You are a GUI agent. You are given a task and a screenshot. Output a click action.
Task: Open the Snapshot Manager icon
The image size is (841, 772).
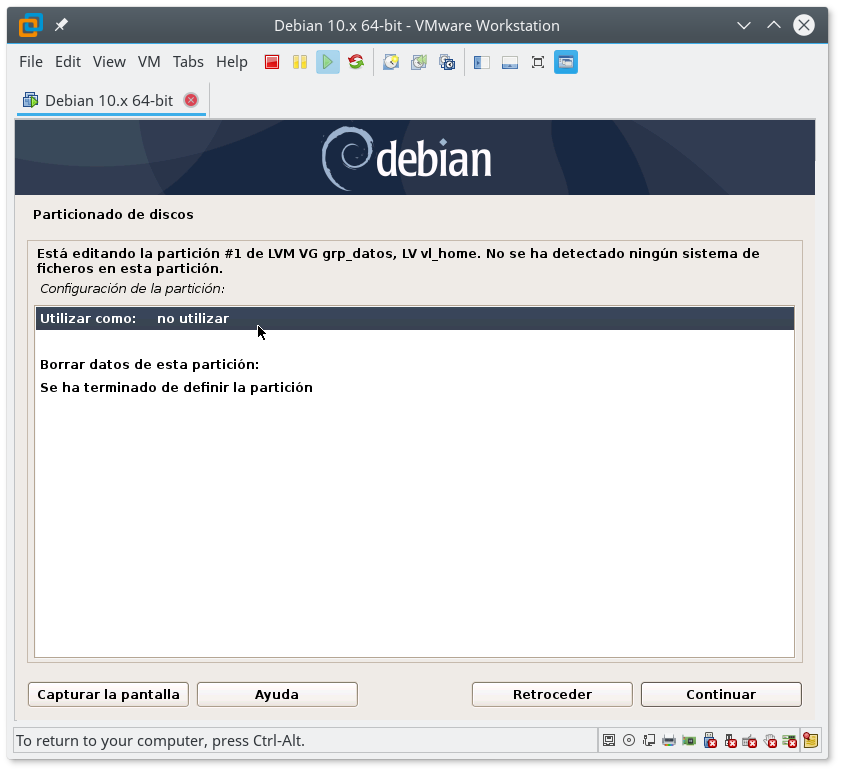point(447,62)
